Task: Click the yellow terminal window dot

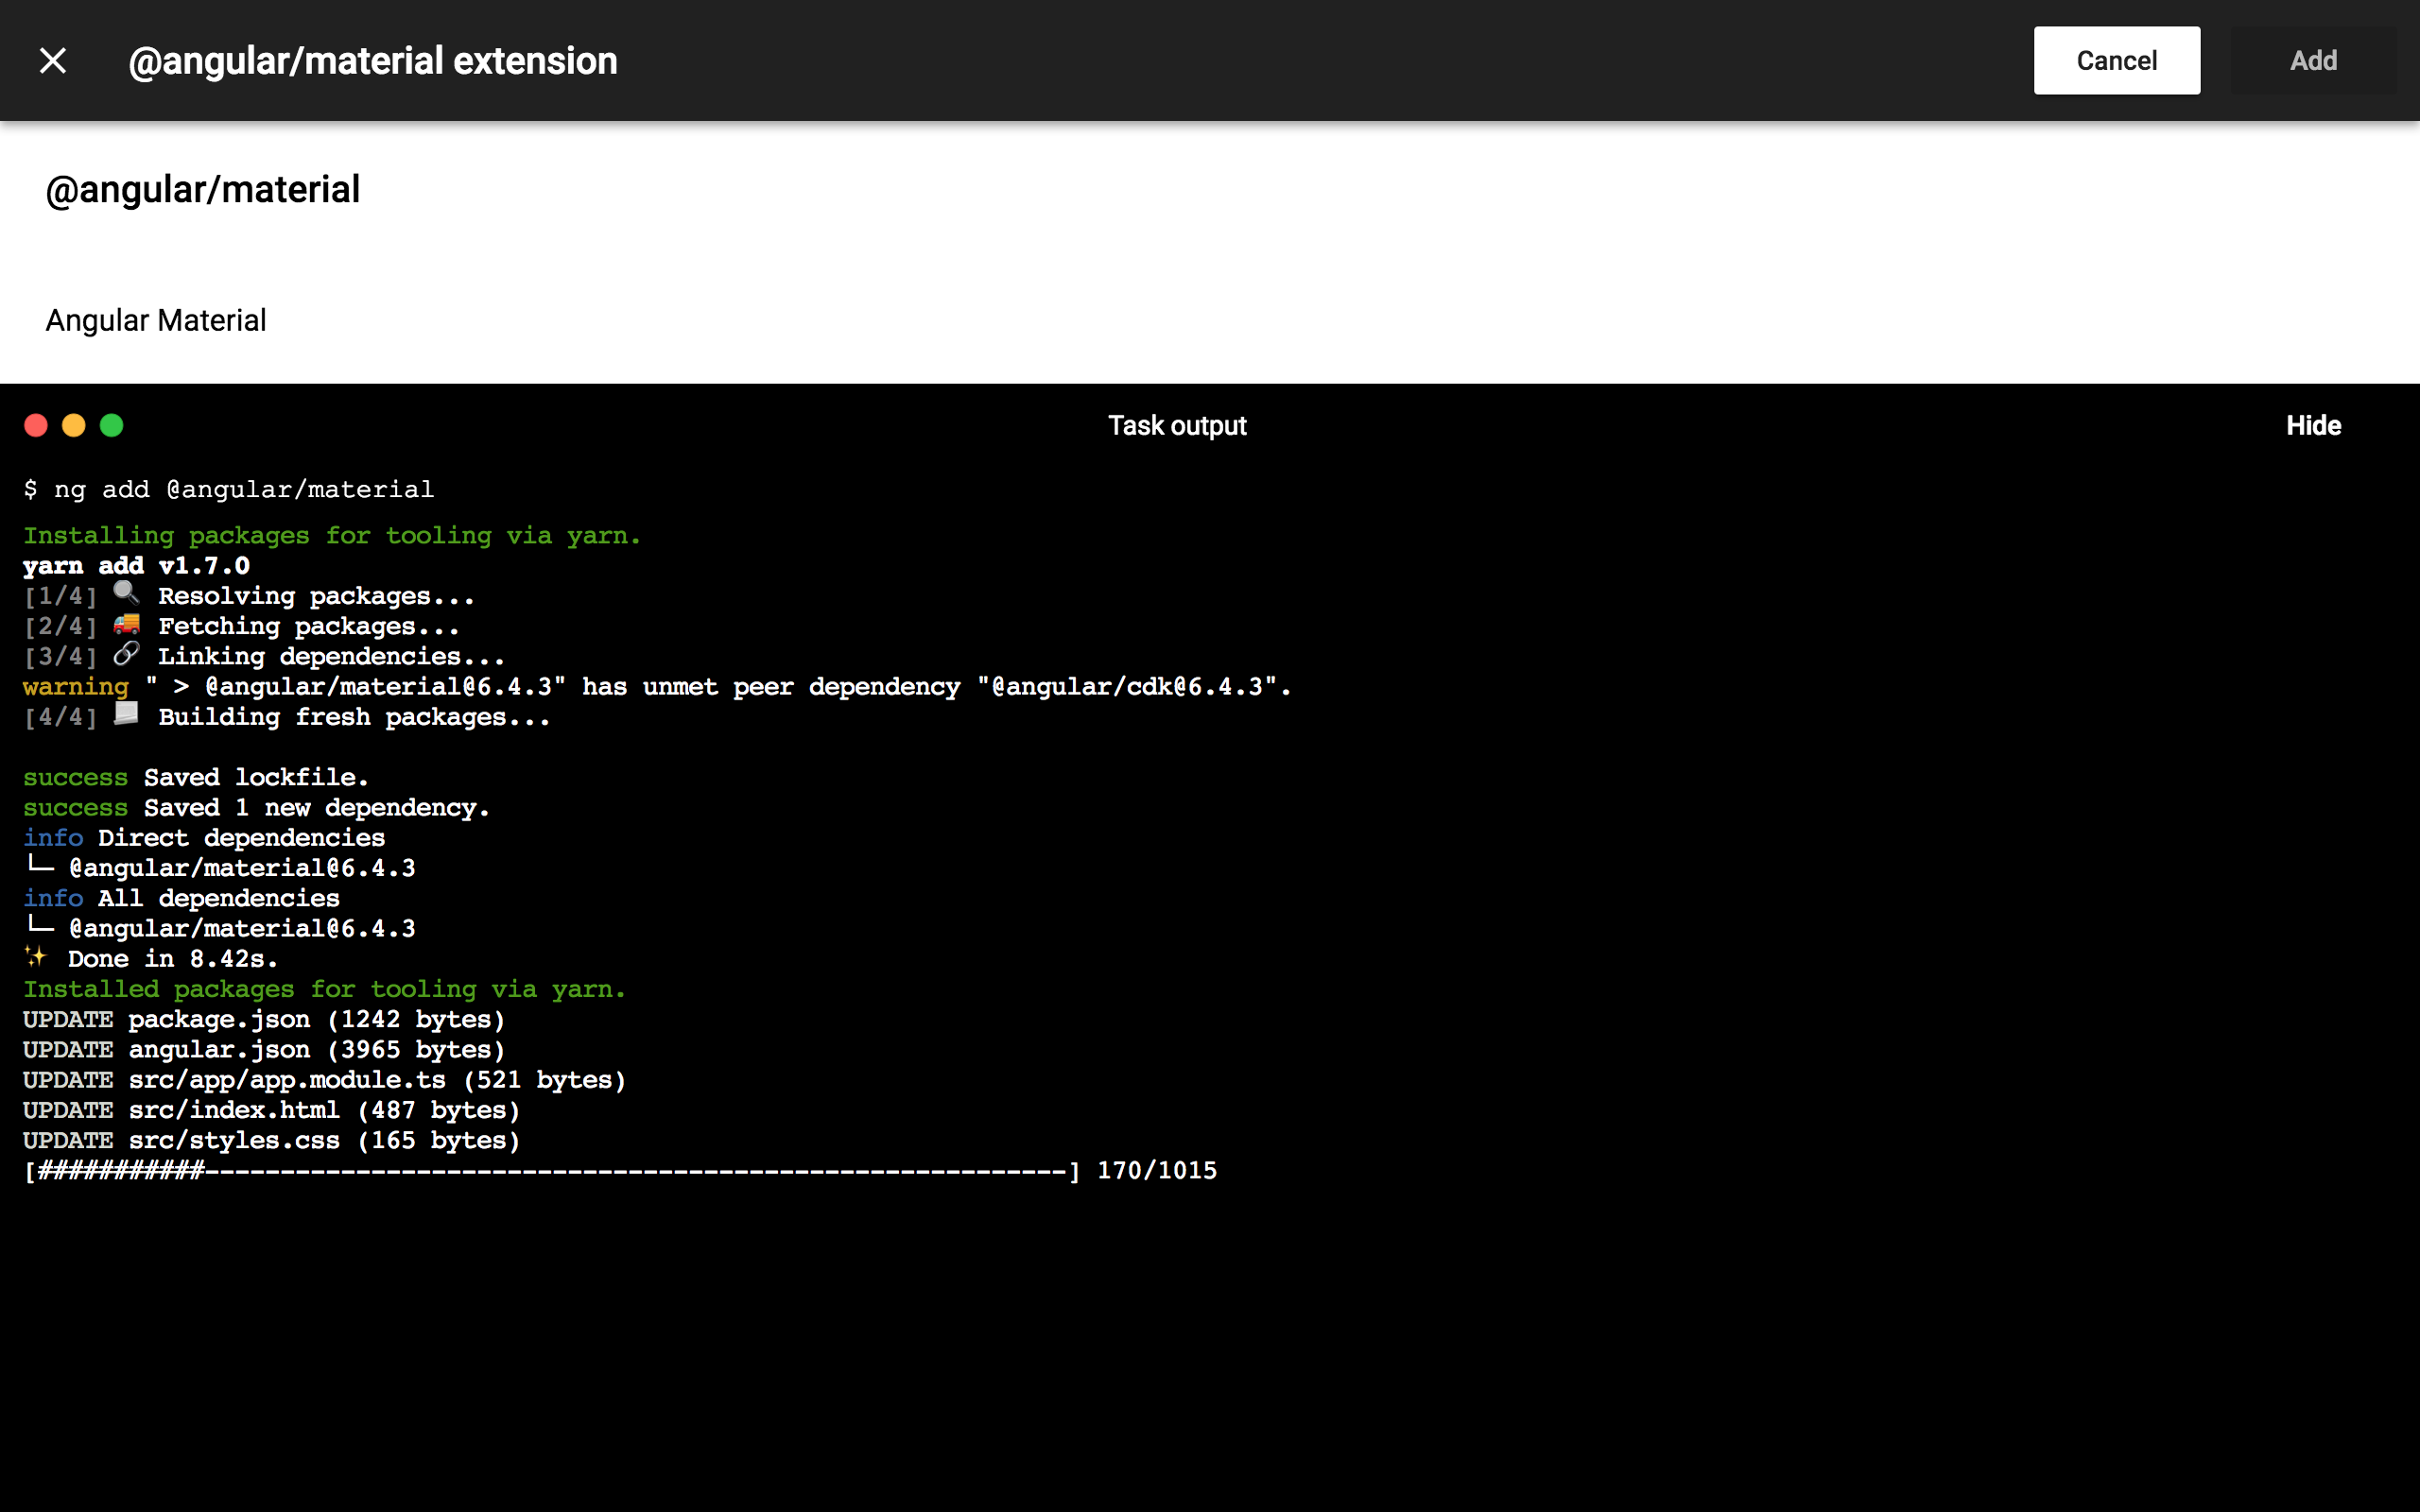Action: pyautogui.click(x=74, y=426)
